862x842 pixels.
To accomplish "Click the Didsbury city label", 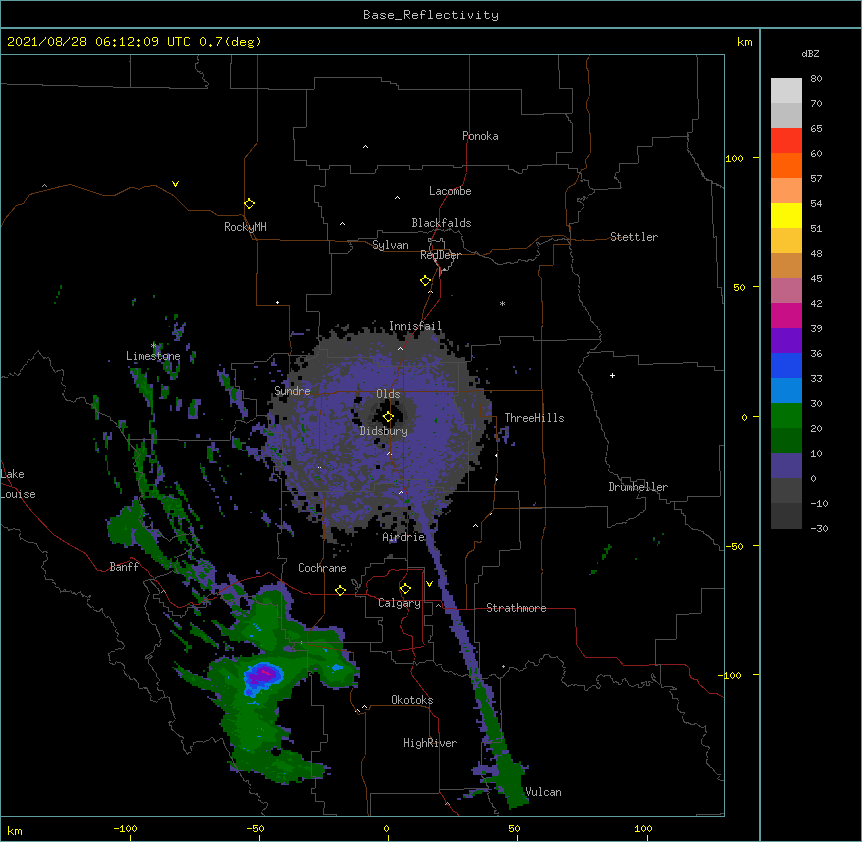I will click(384, 431).
